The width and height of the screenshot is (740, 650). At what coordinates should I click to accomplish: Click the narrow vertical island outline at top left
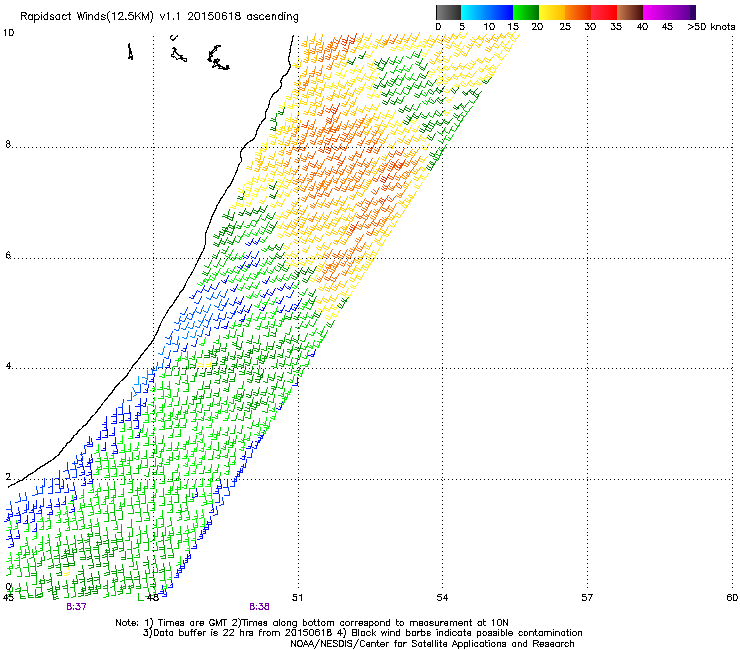[130, 51]
